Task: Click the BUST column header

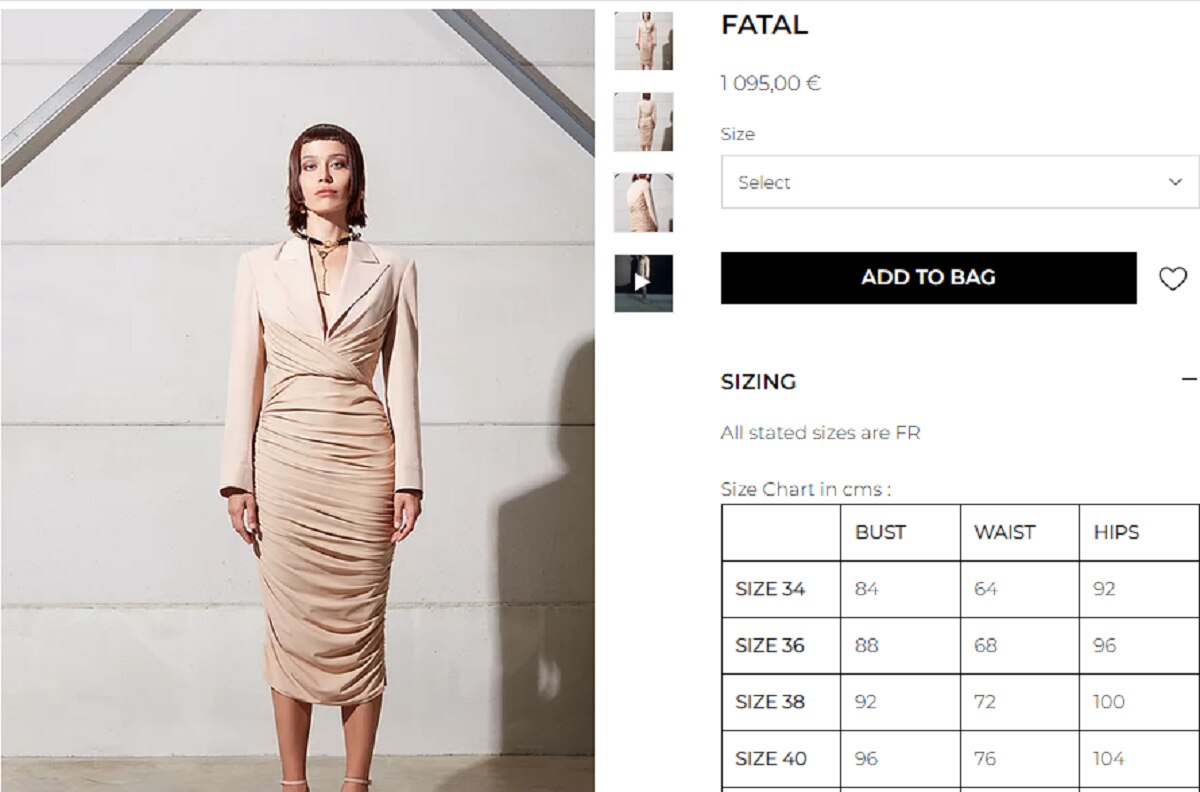Action: (880, 532)
